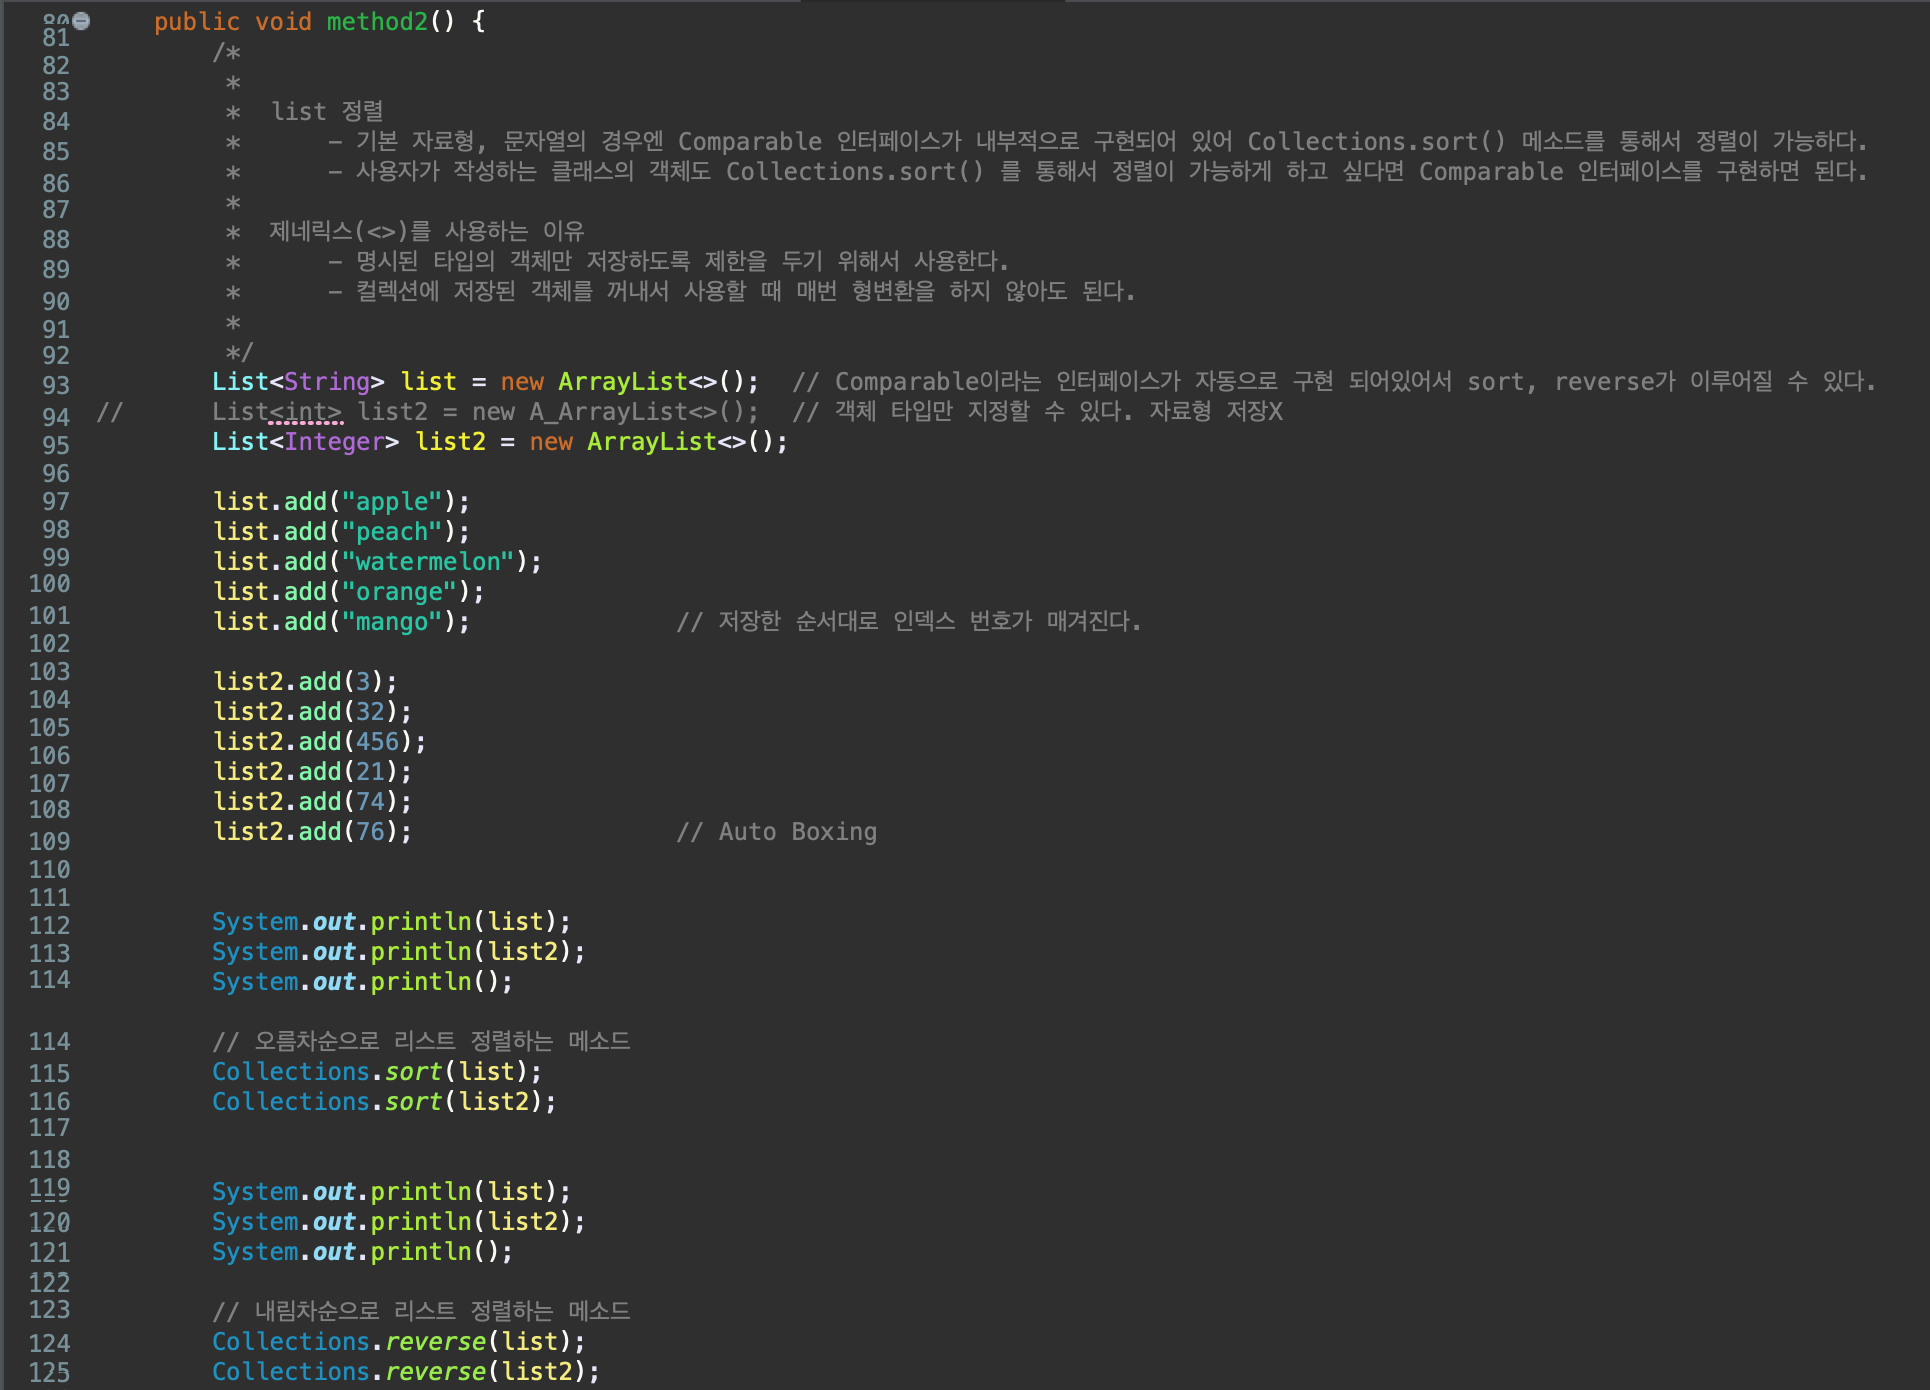
Task: Click the "list 정렬" comment heading
Action: click(327, 112)
